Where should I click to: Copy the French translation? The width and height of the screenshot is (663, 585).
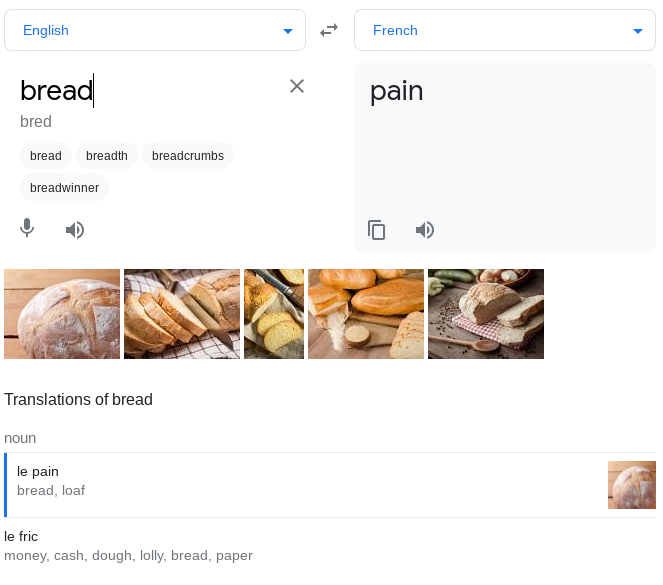tap(377, 230)
